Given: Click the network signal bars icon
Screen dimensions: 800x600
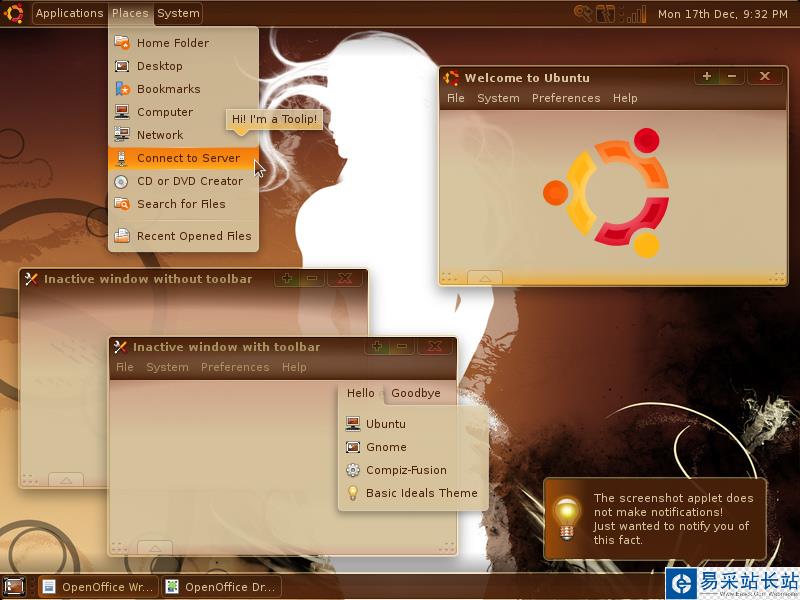Looking at the screenshot, I should 635,14.
